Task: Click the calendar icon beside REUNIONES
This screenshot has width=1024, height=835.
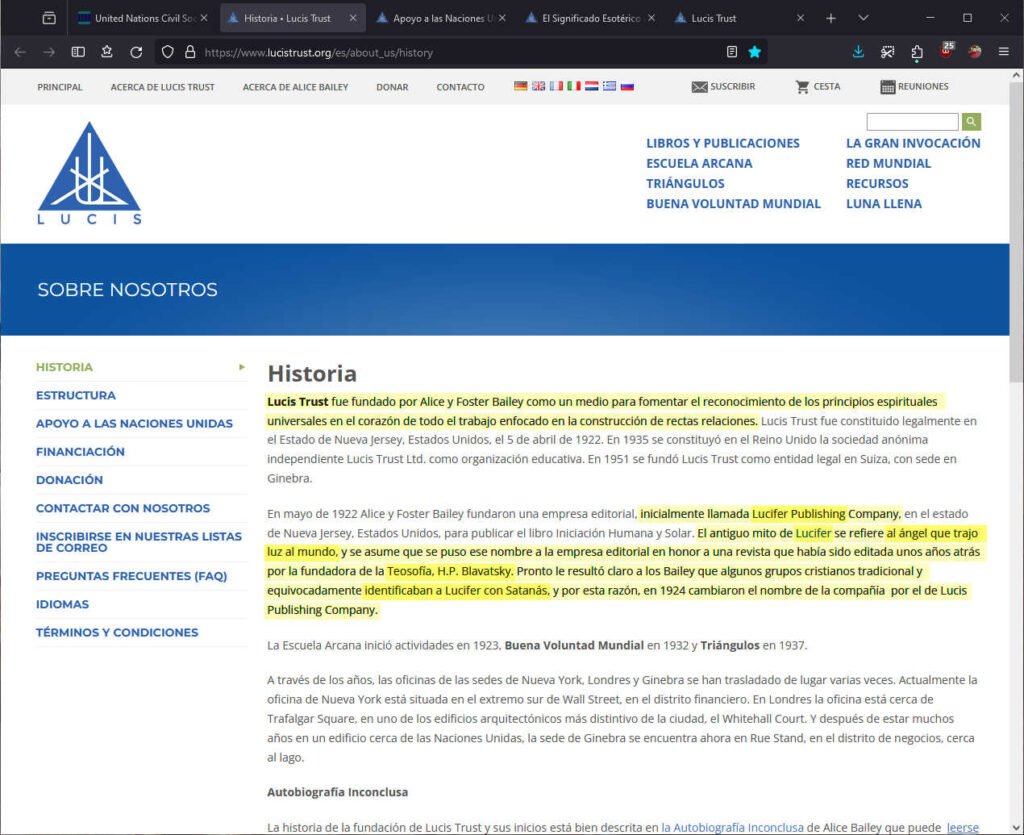Action: pos(886,86)
